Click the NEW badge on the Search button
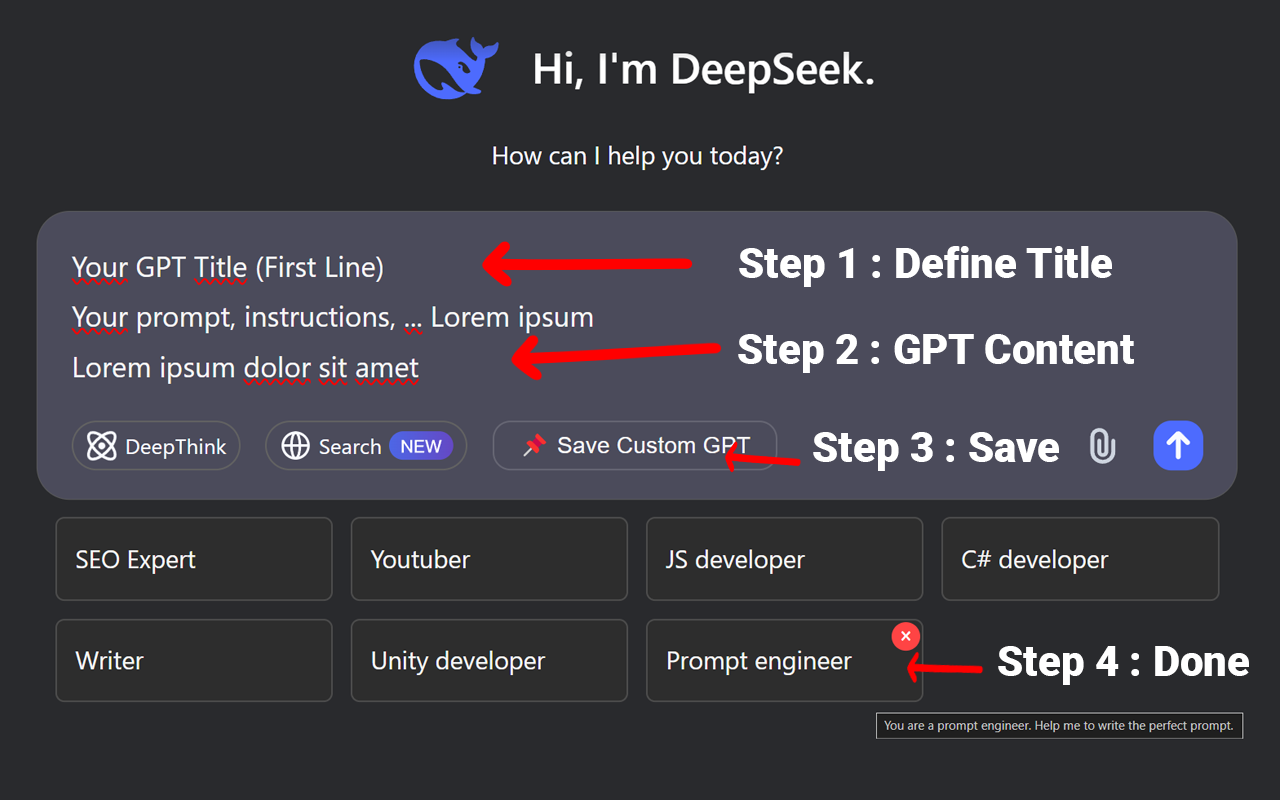Screen dimensions: 1280x800 [x=421, y=445]
